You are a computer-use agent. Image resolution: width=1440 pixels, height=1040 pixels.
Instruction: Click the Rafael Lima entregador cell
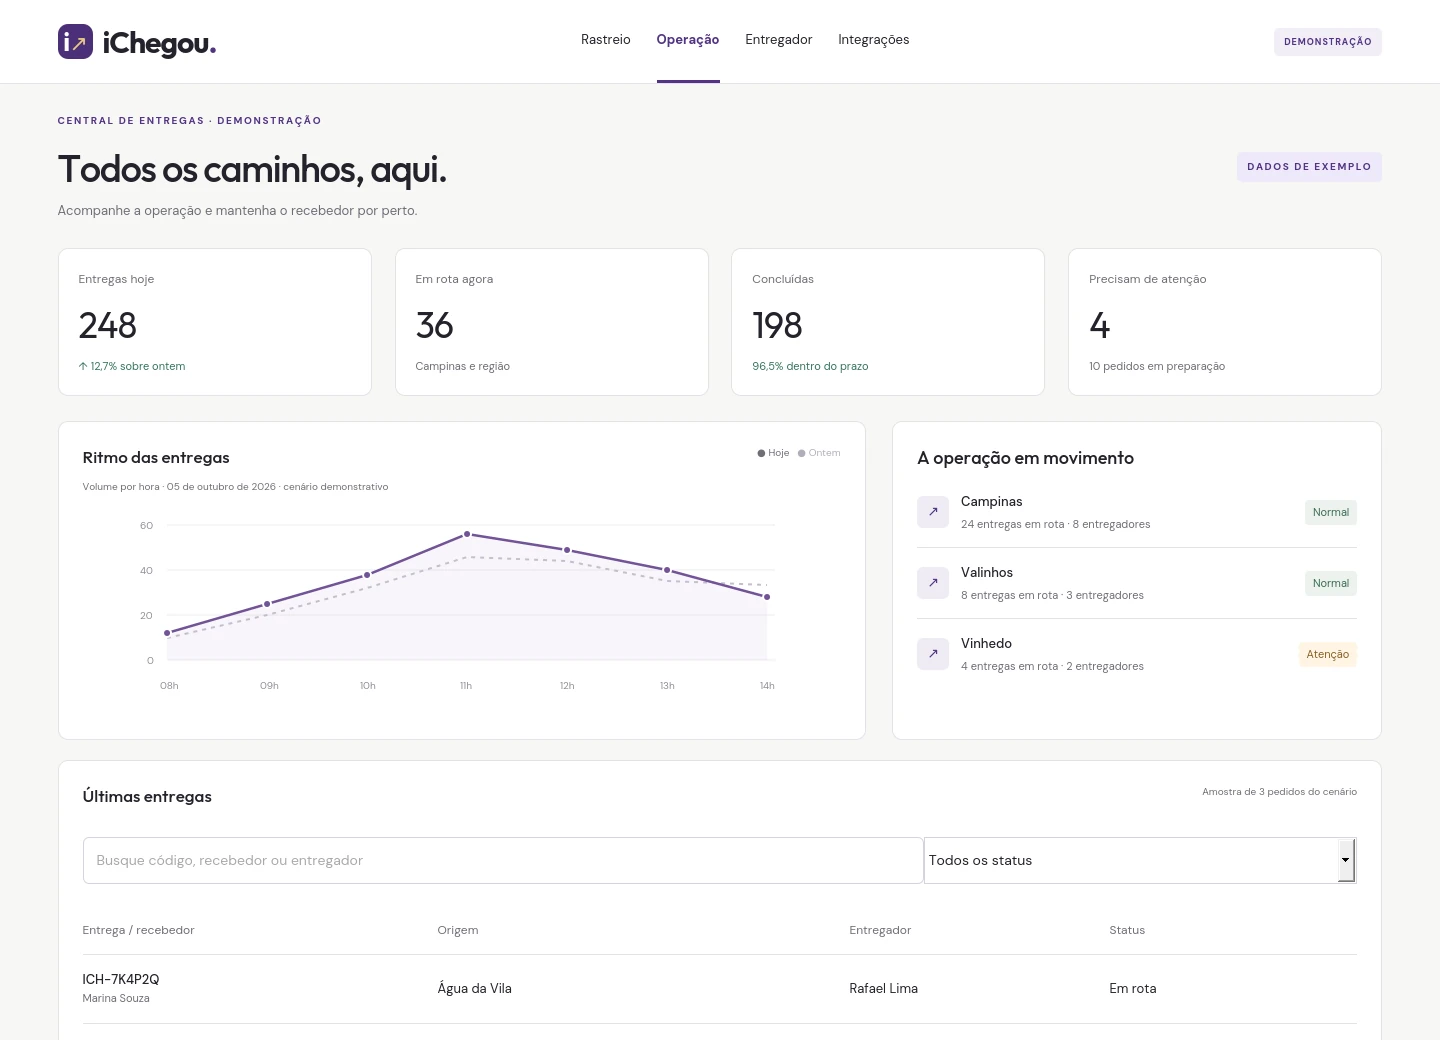(884, 988)
